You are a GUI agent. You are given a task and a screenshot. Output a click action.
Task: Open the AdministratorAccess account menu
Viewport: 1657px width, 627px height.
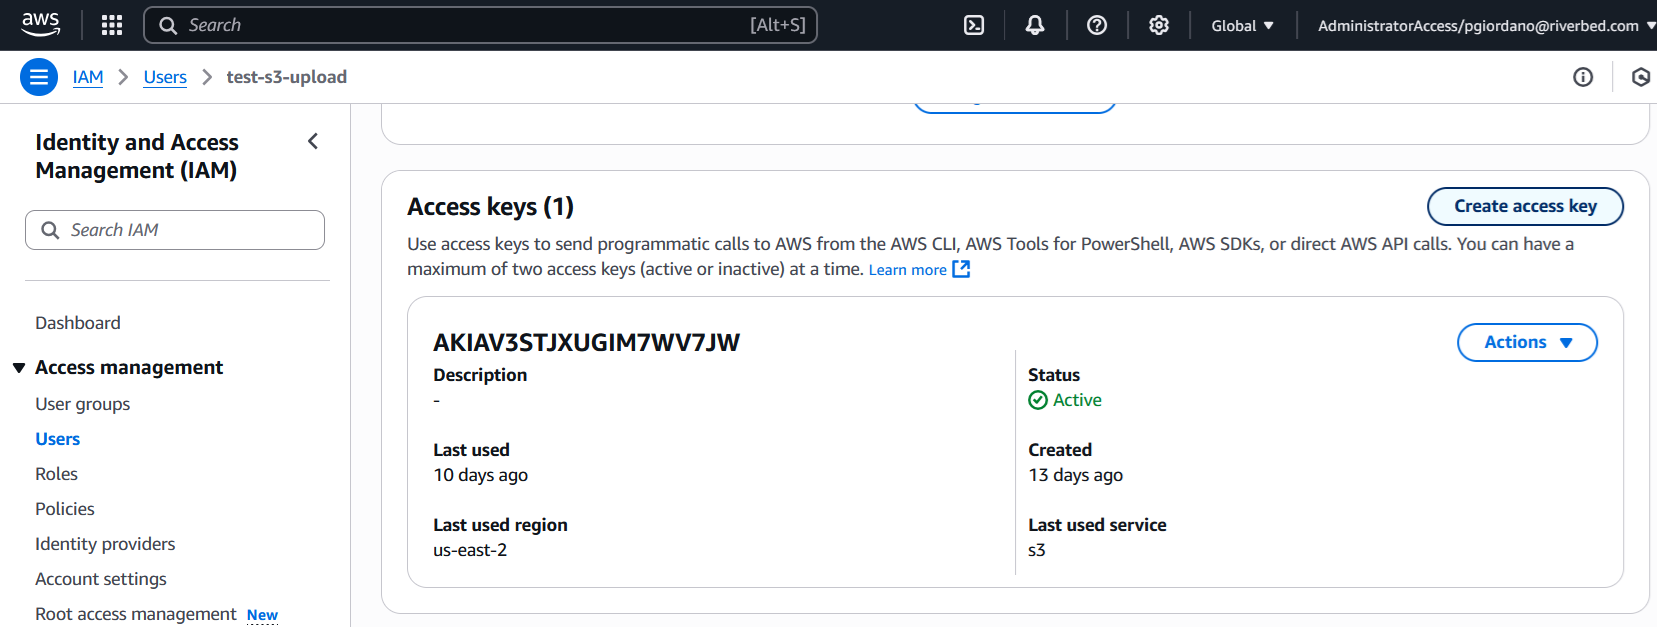(x=1485, y=25)
